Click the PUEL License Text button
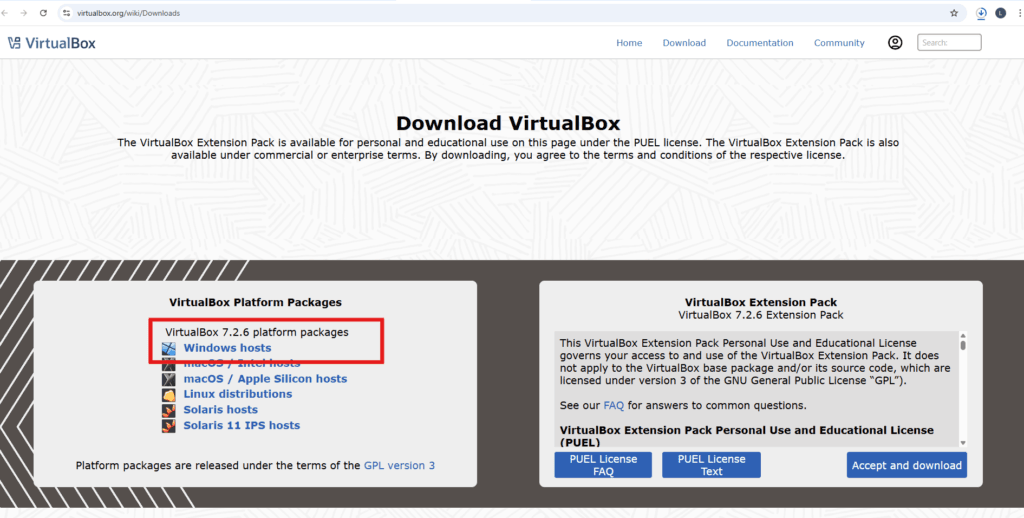This screenshot has width=1024, height=518. (x=711, y=465)
